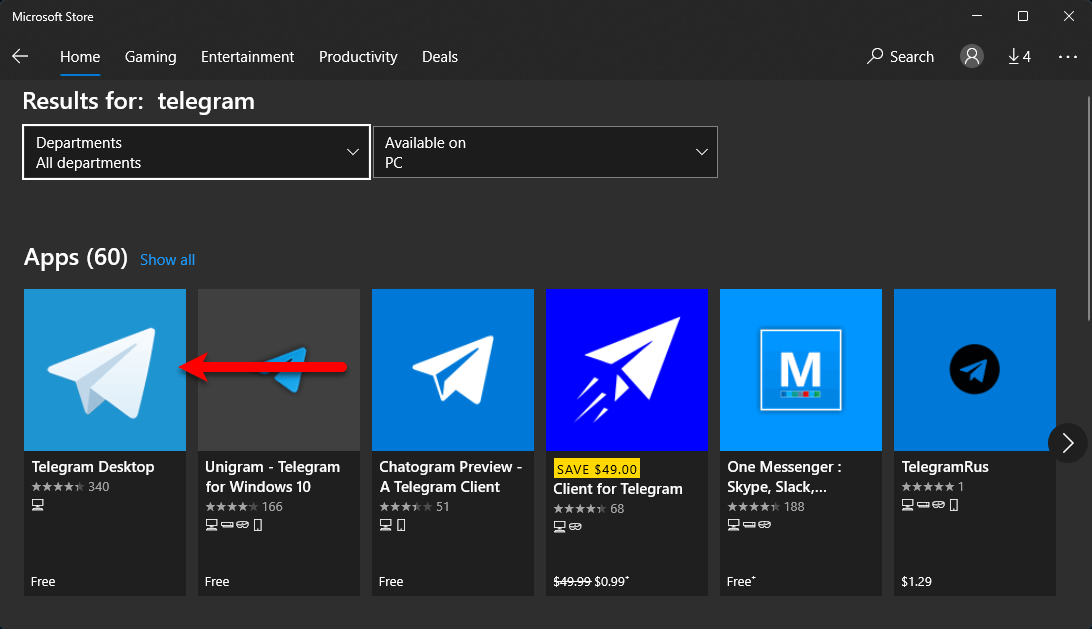
Task: Click the Client for Telegram 68 rating
Action: pyautogui.click(x=617, y=508)
